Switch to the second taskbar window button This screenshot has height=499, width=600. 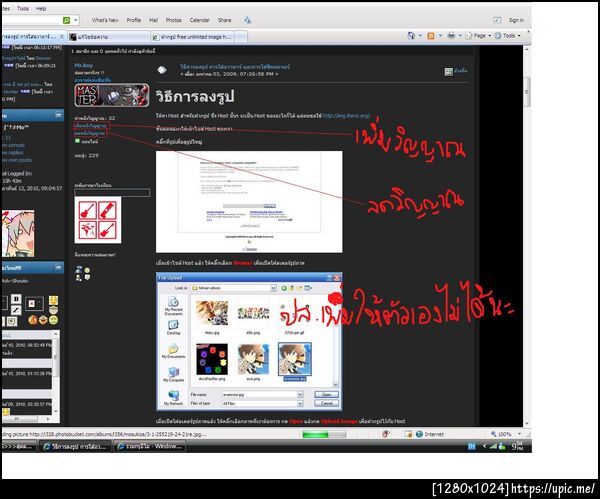(x=75, y=446)
